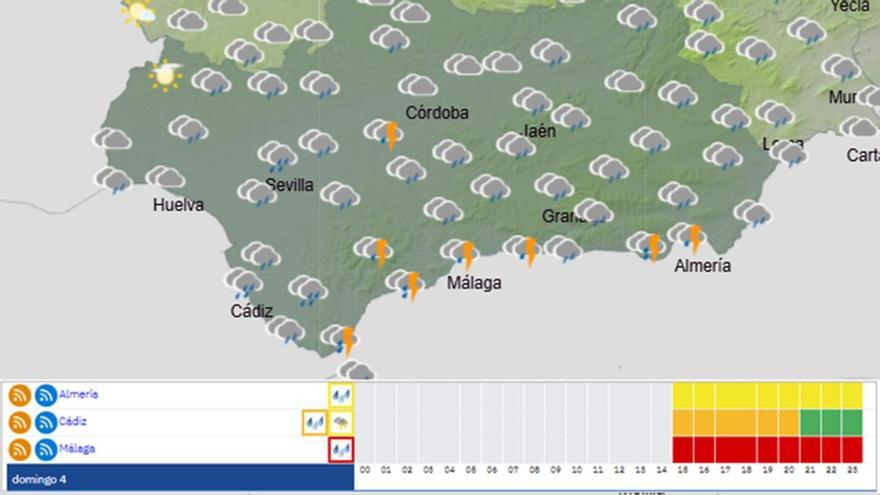Screen dimensions: 880x495
Task: Open the Almería province link
Action: click(79, 395)
